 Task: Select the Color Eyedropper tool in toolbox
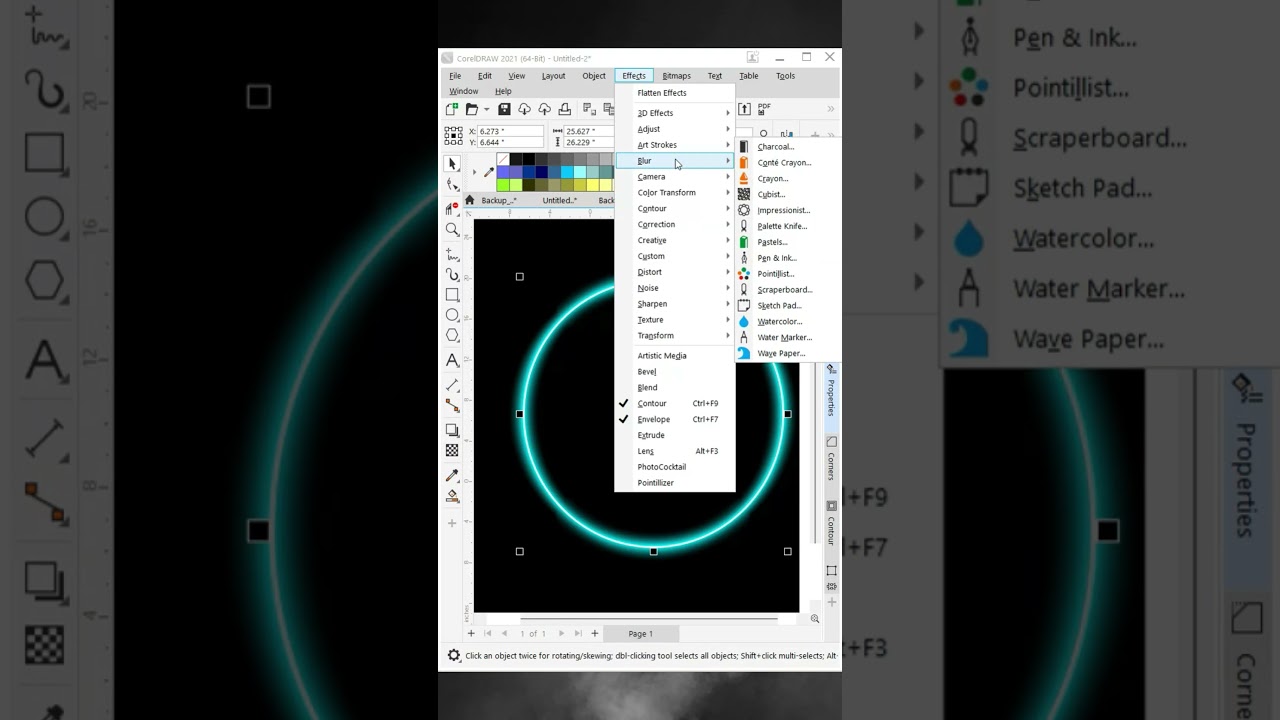tap(452, 476)
